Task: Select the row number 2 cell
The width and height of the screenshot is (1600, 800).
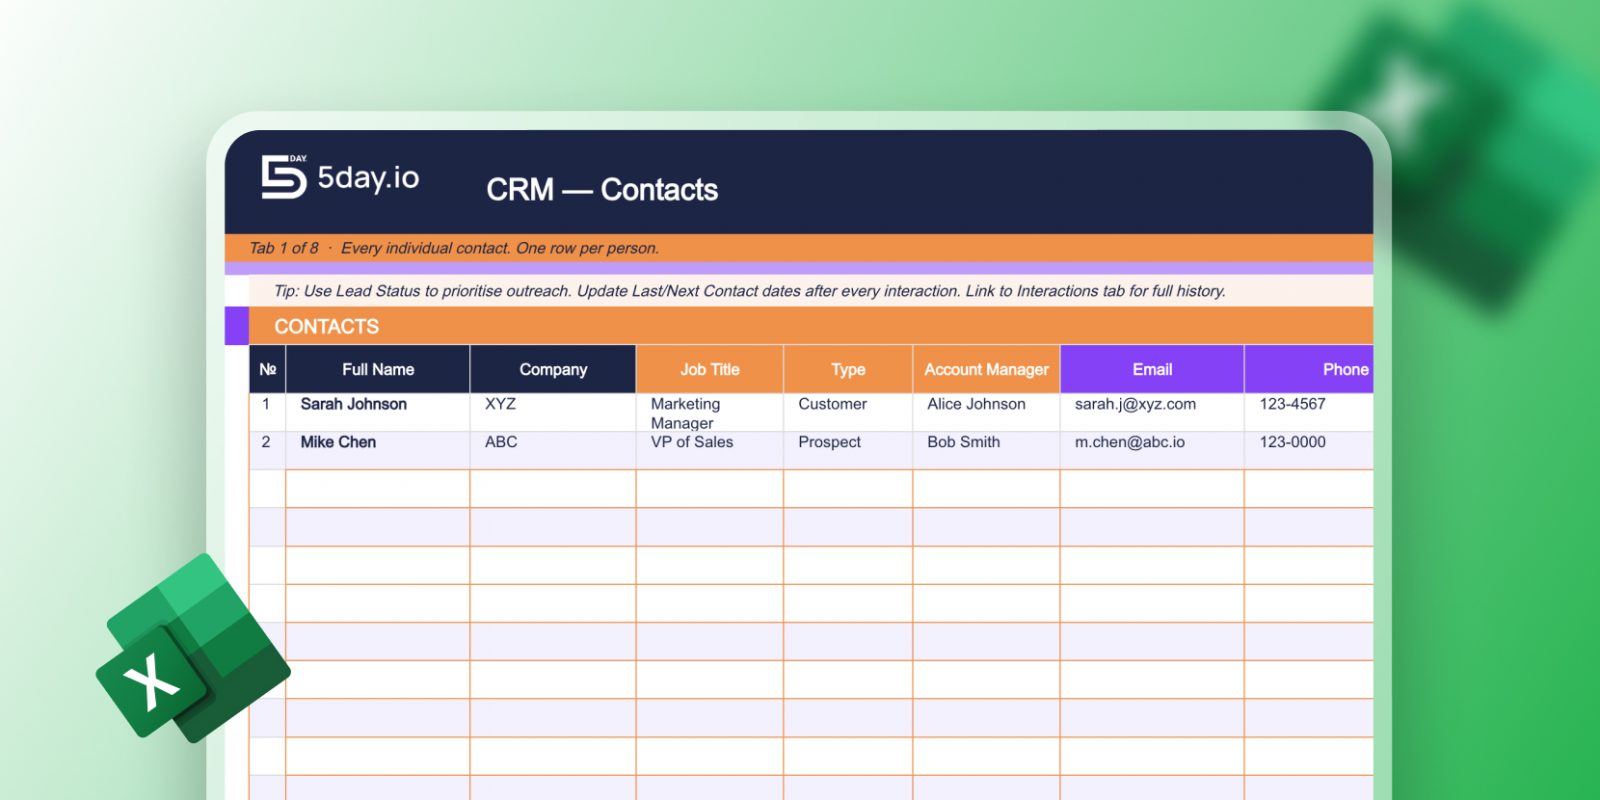Action: click(267, 450)
